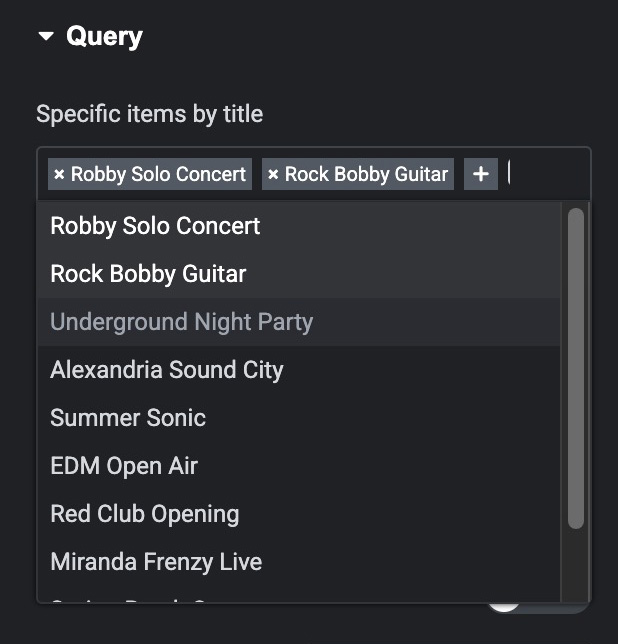Remove the Robby Solo Concert tag
618x644 pixels.
point(59,175)
